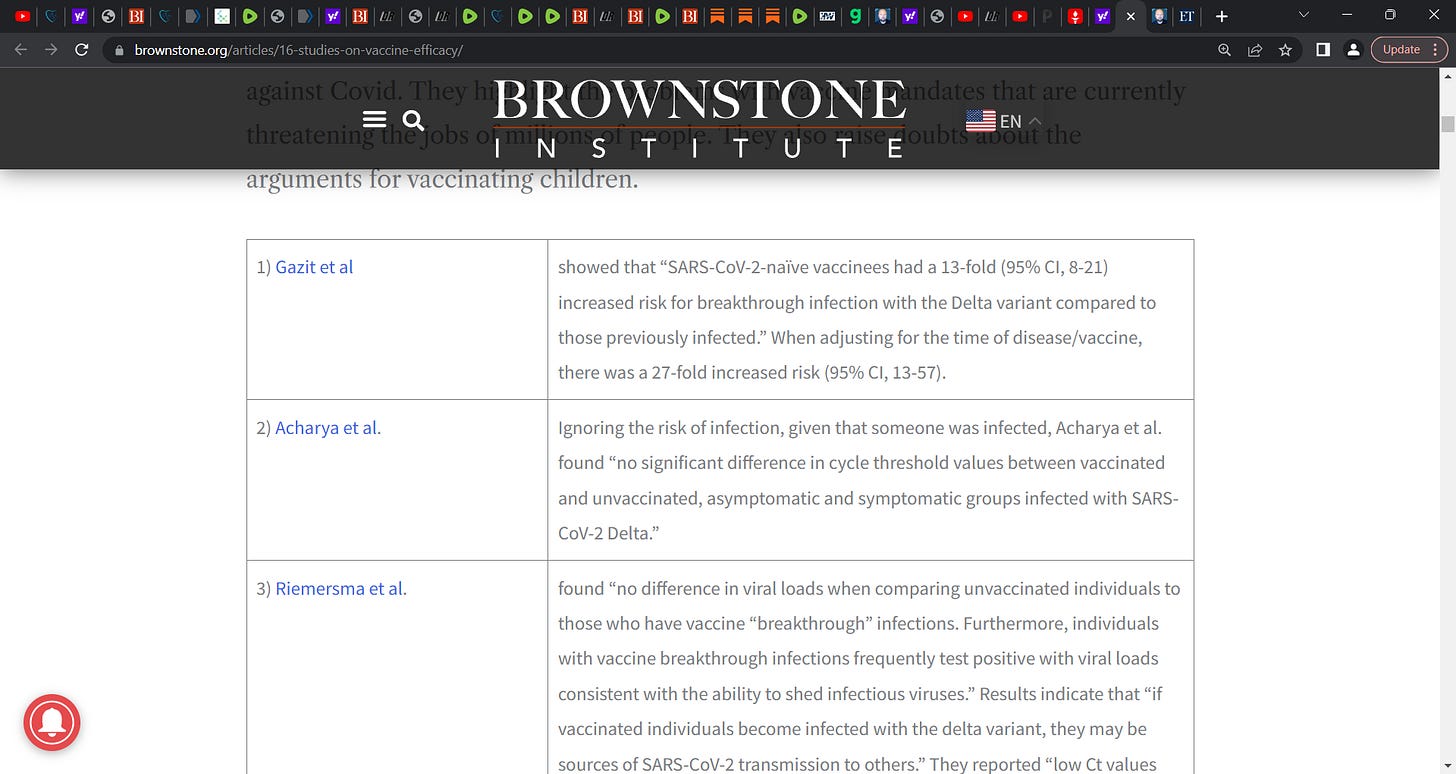1456x774 pixels.
Task: Click the line starting "found “no difference in viral loads"
Action: (x=869, y=589)
